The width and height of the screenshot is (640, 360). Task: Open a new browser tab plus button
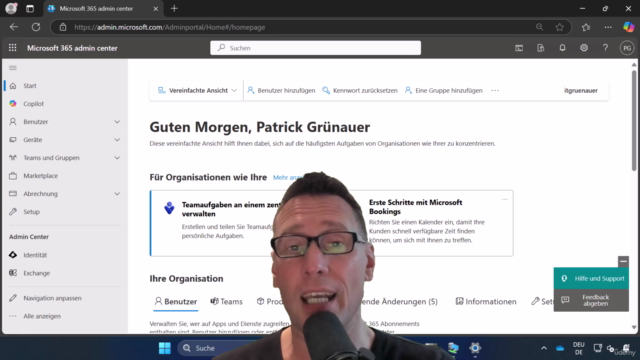[174, 9]
